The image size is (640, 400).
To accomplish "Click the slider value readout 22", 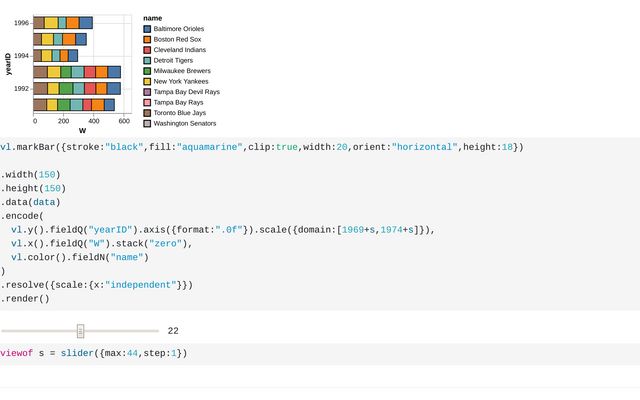I will [x=173, y=331].
